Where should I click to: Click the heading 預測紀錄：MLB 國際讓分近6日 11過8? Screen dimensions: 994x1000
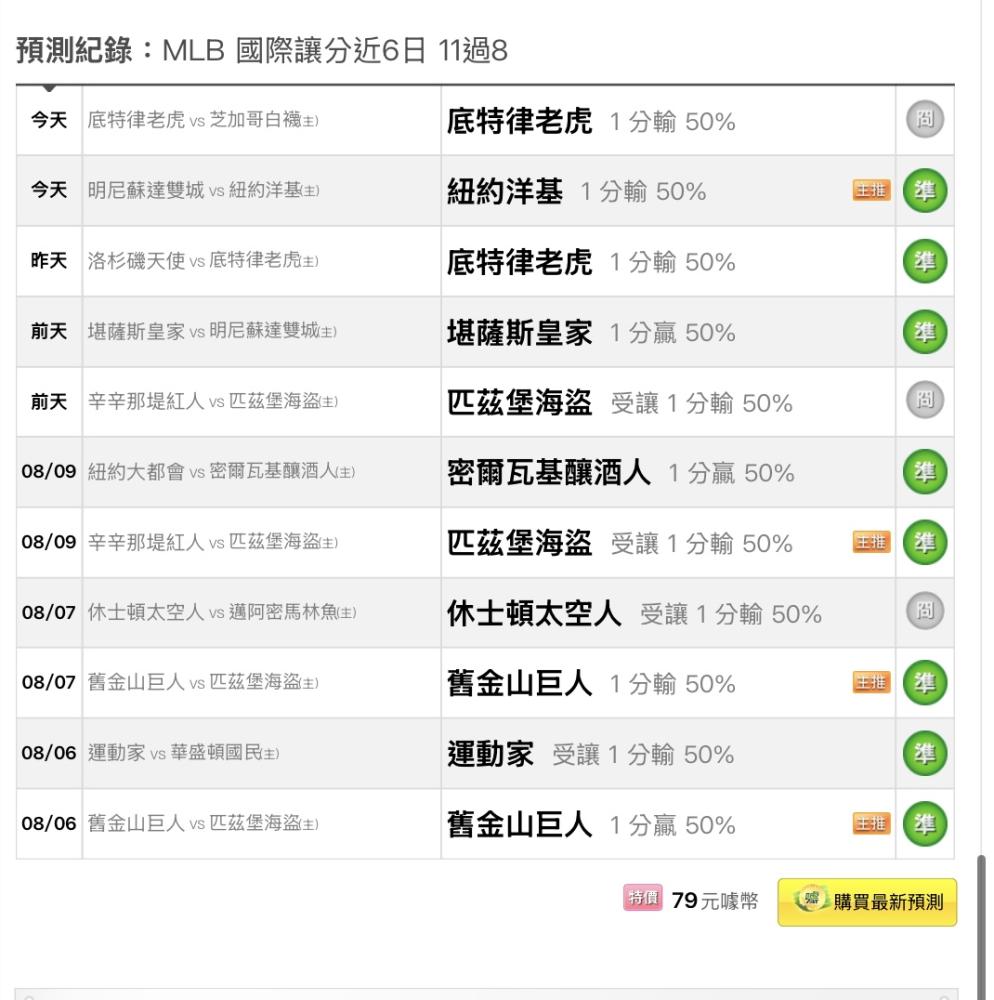pos(262,50)
